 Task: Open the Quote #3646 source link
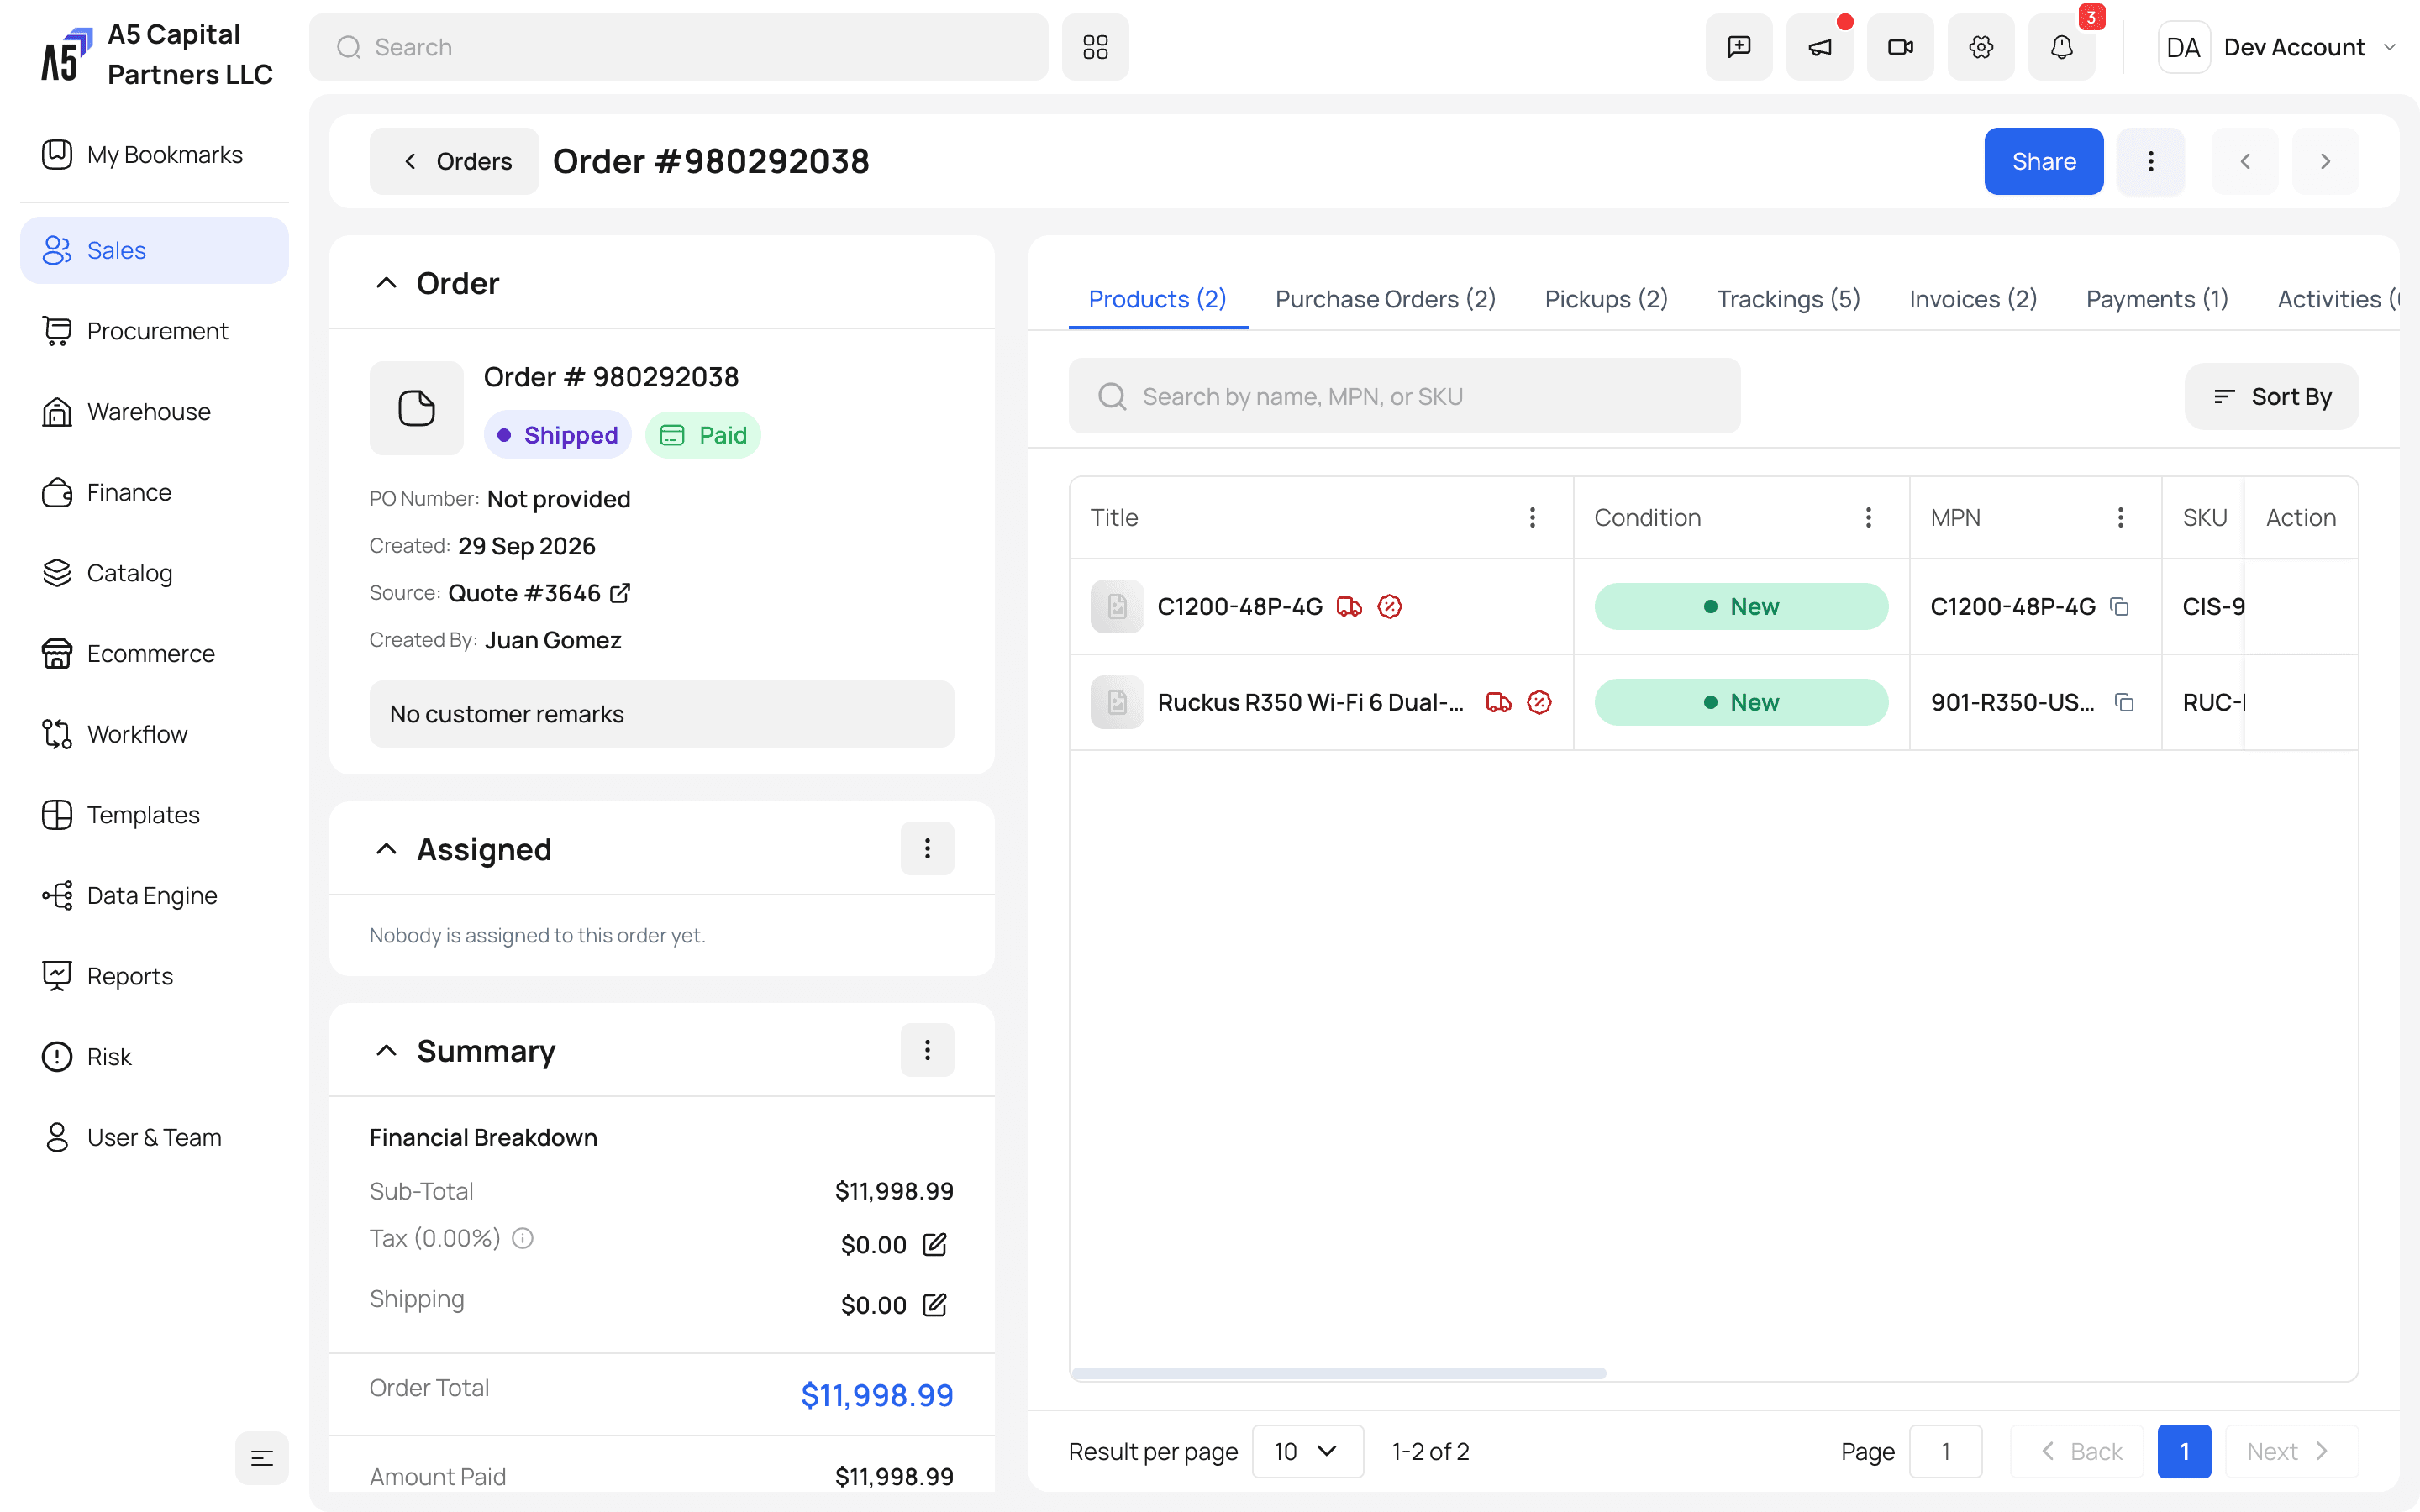[524, 593]
